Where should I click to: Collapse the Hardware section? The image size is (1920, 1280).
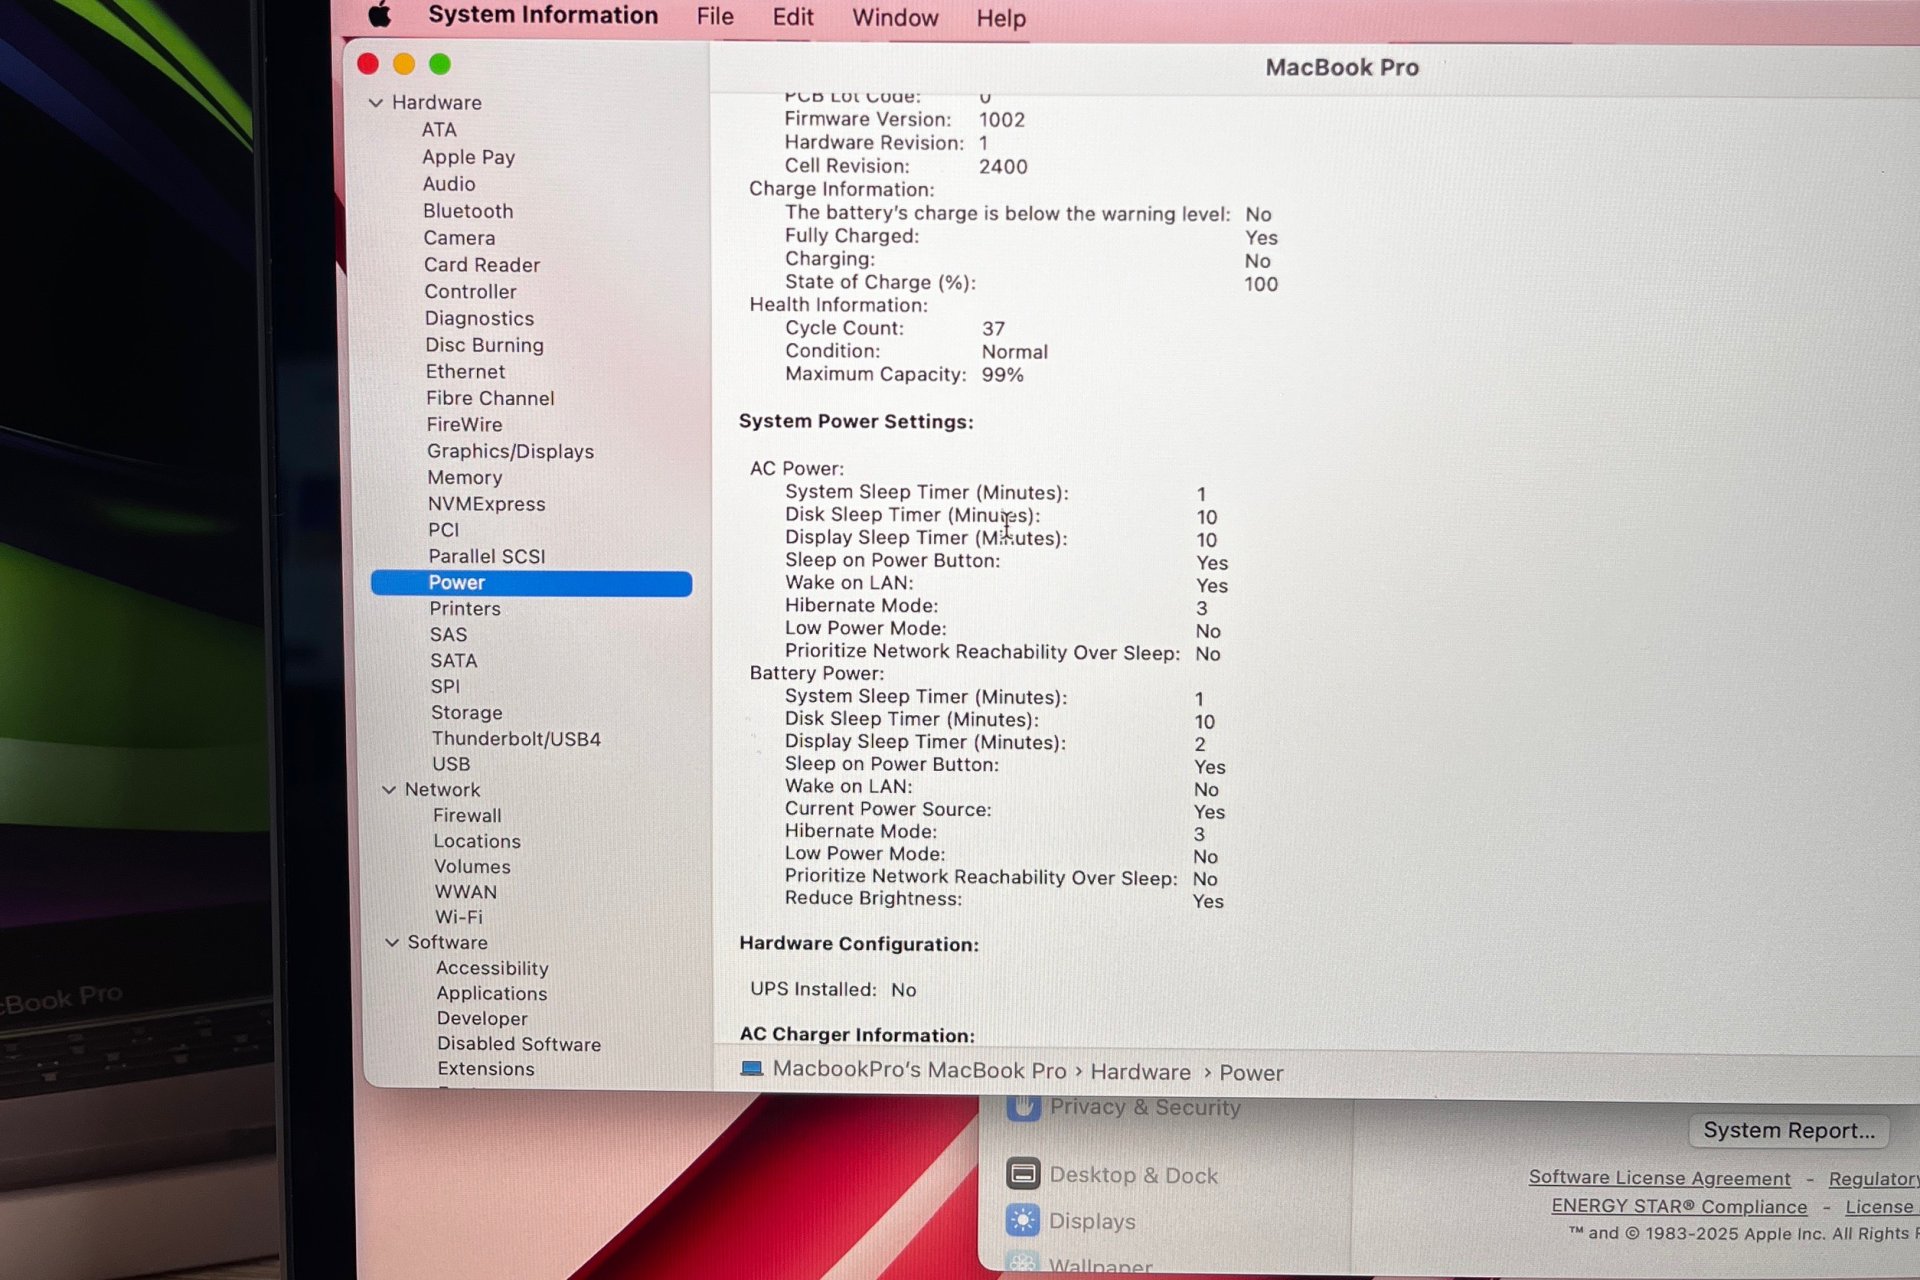[x=376, y=102]
